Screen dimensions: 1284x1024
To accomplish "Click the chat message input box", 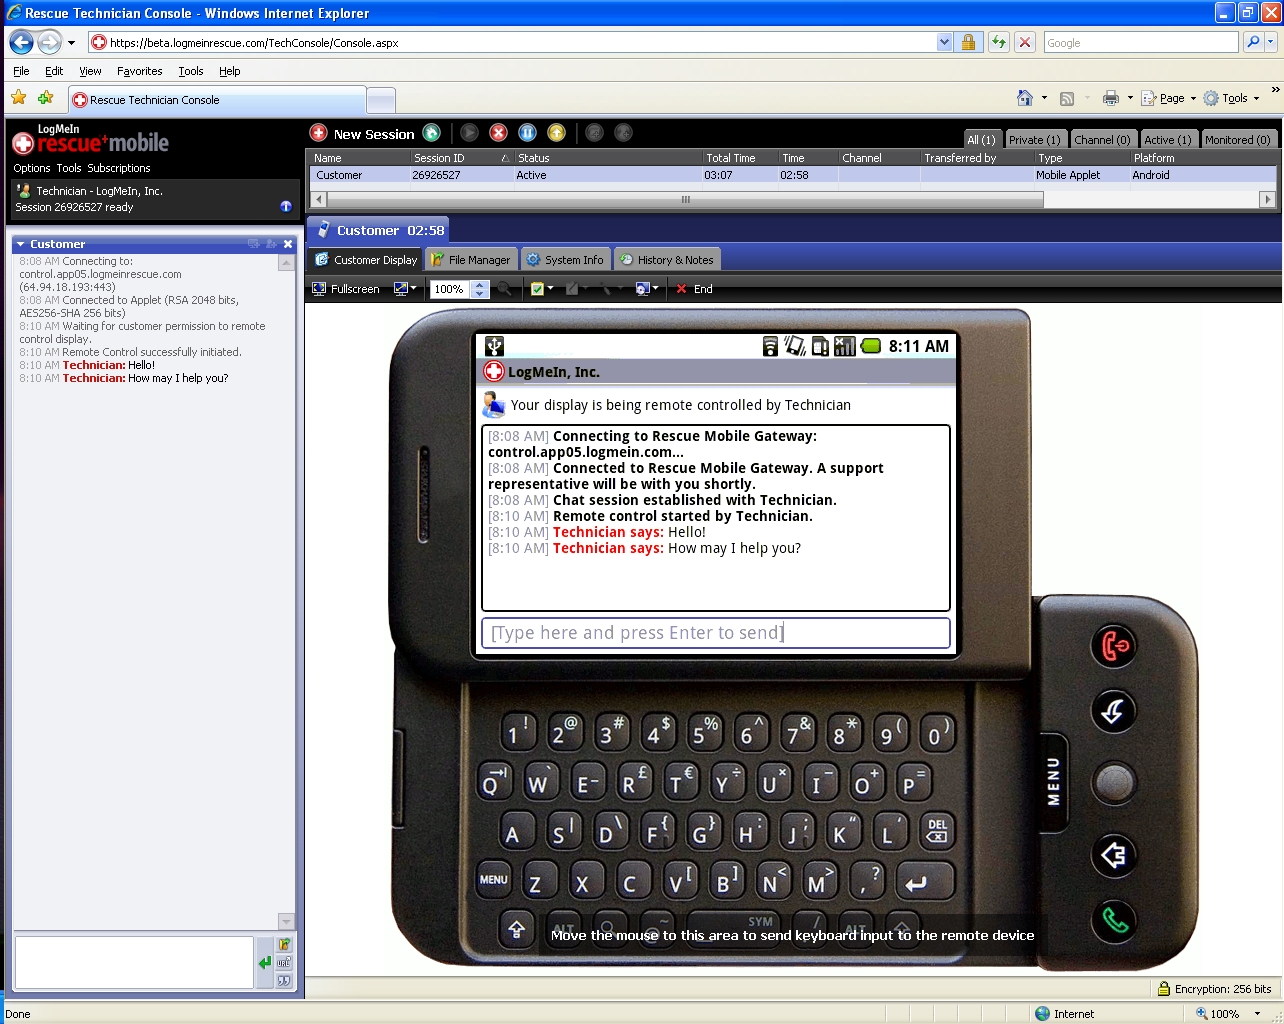I will [135, 962].
